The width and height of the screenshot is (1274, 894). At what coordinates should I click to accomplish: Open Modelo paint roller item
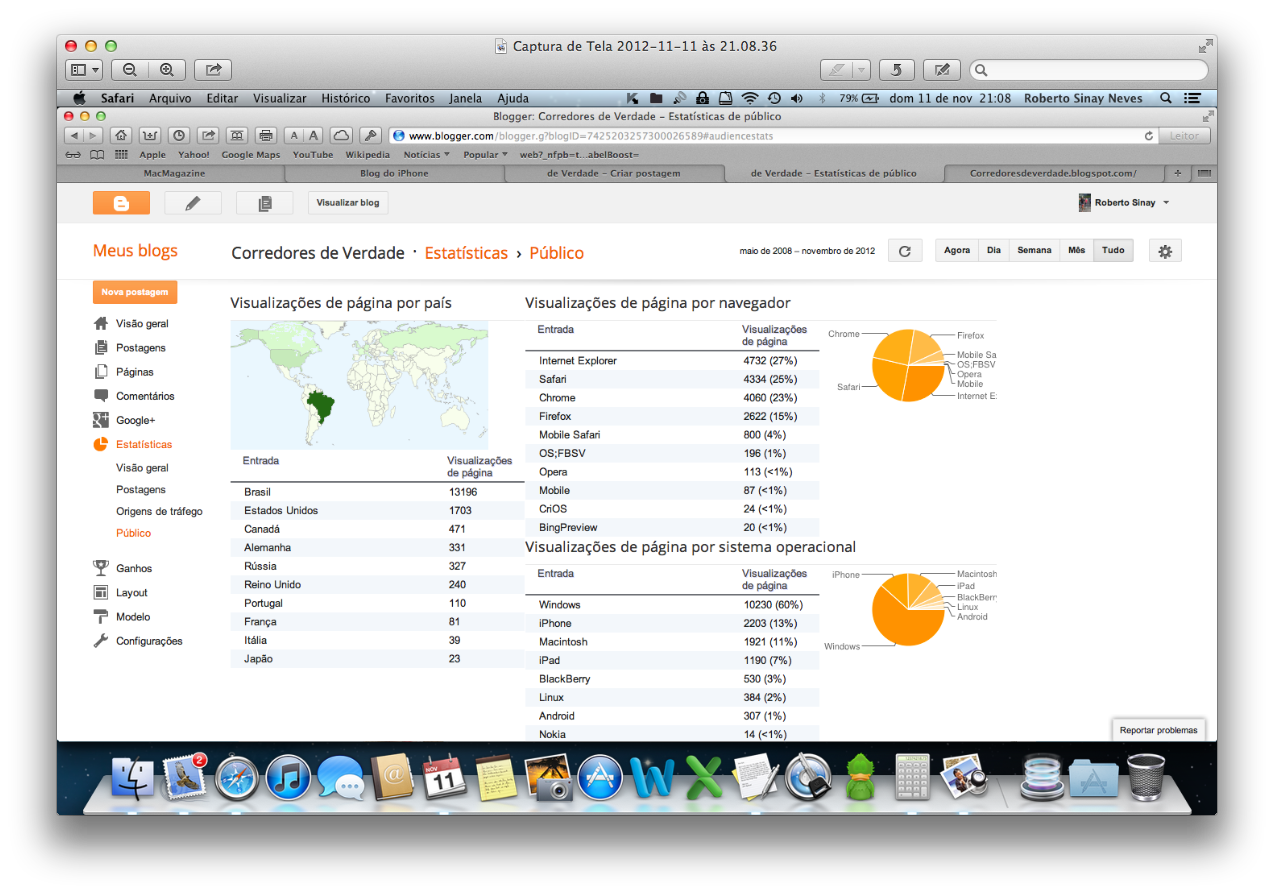(x=122, y=617)
